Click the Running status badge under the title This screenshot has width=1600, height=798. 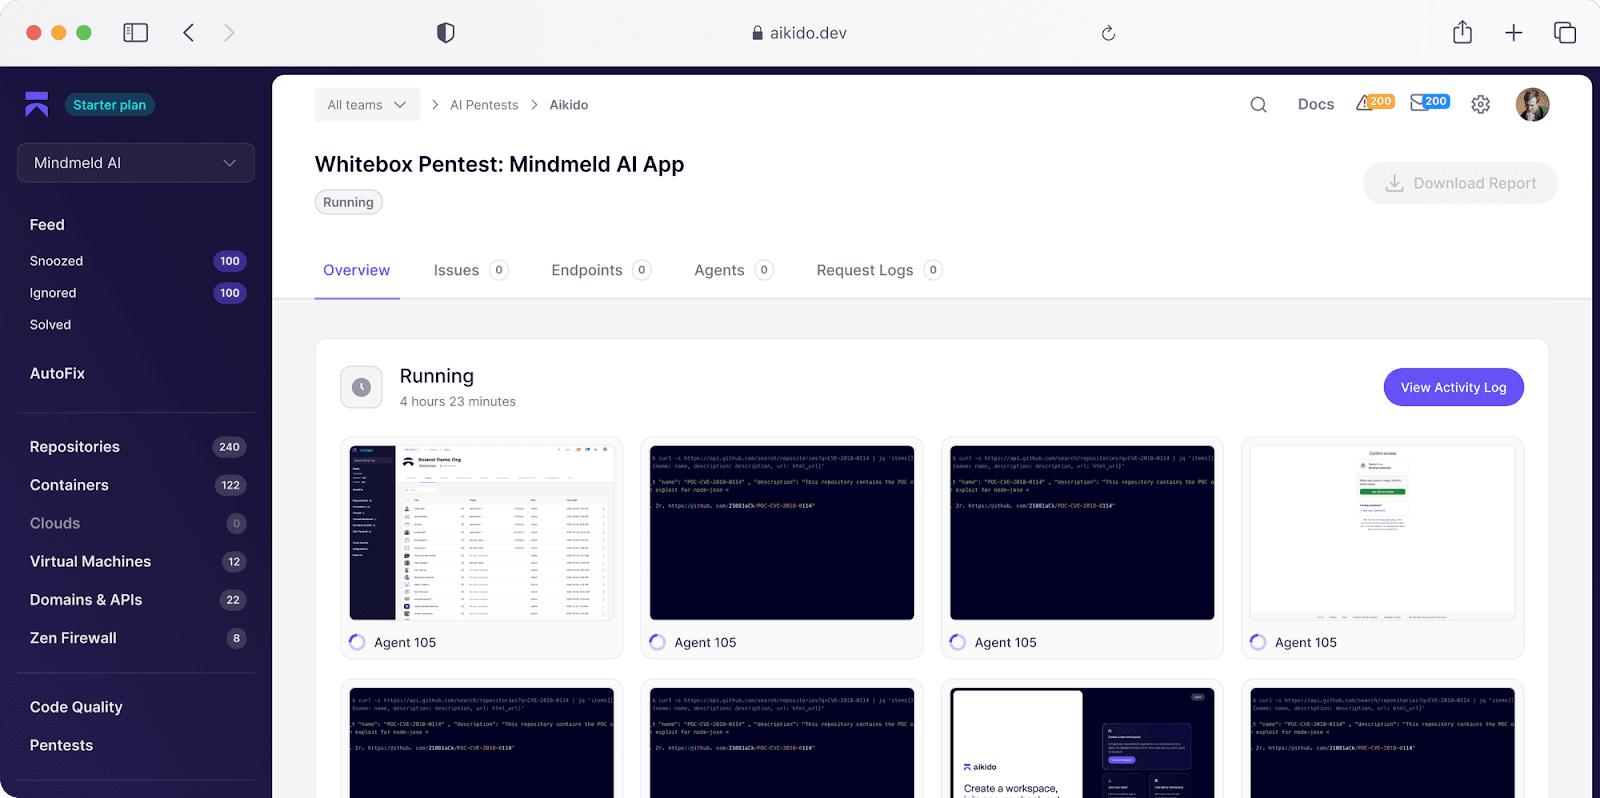pos(348,202)
